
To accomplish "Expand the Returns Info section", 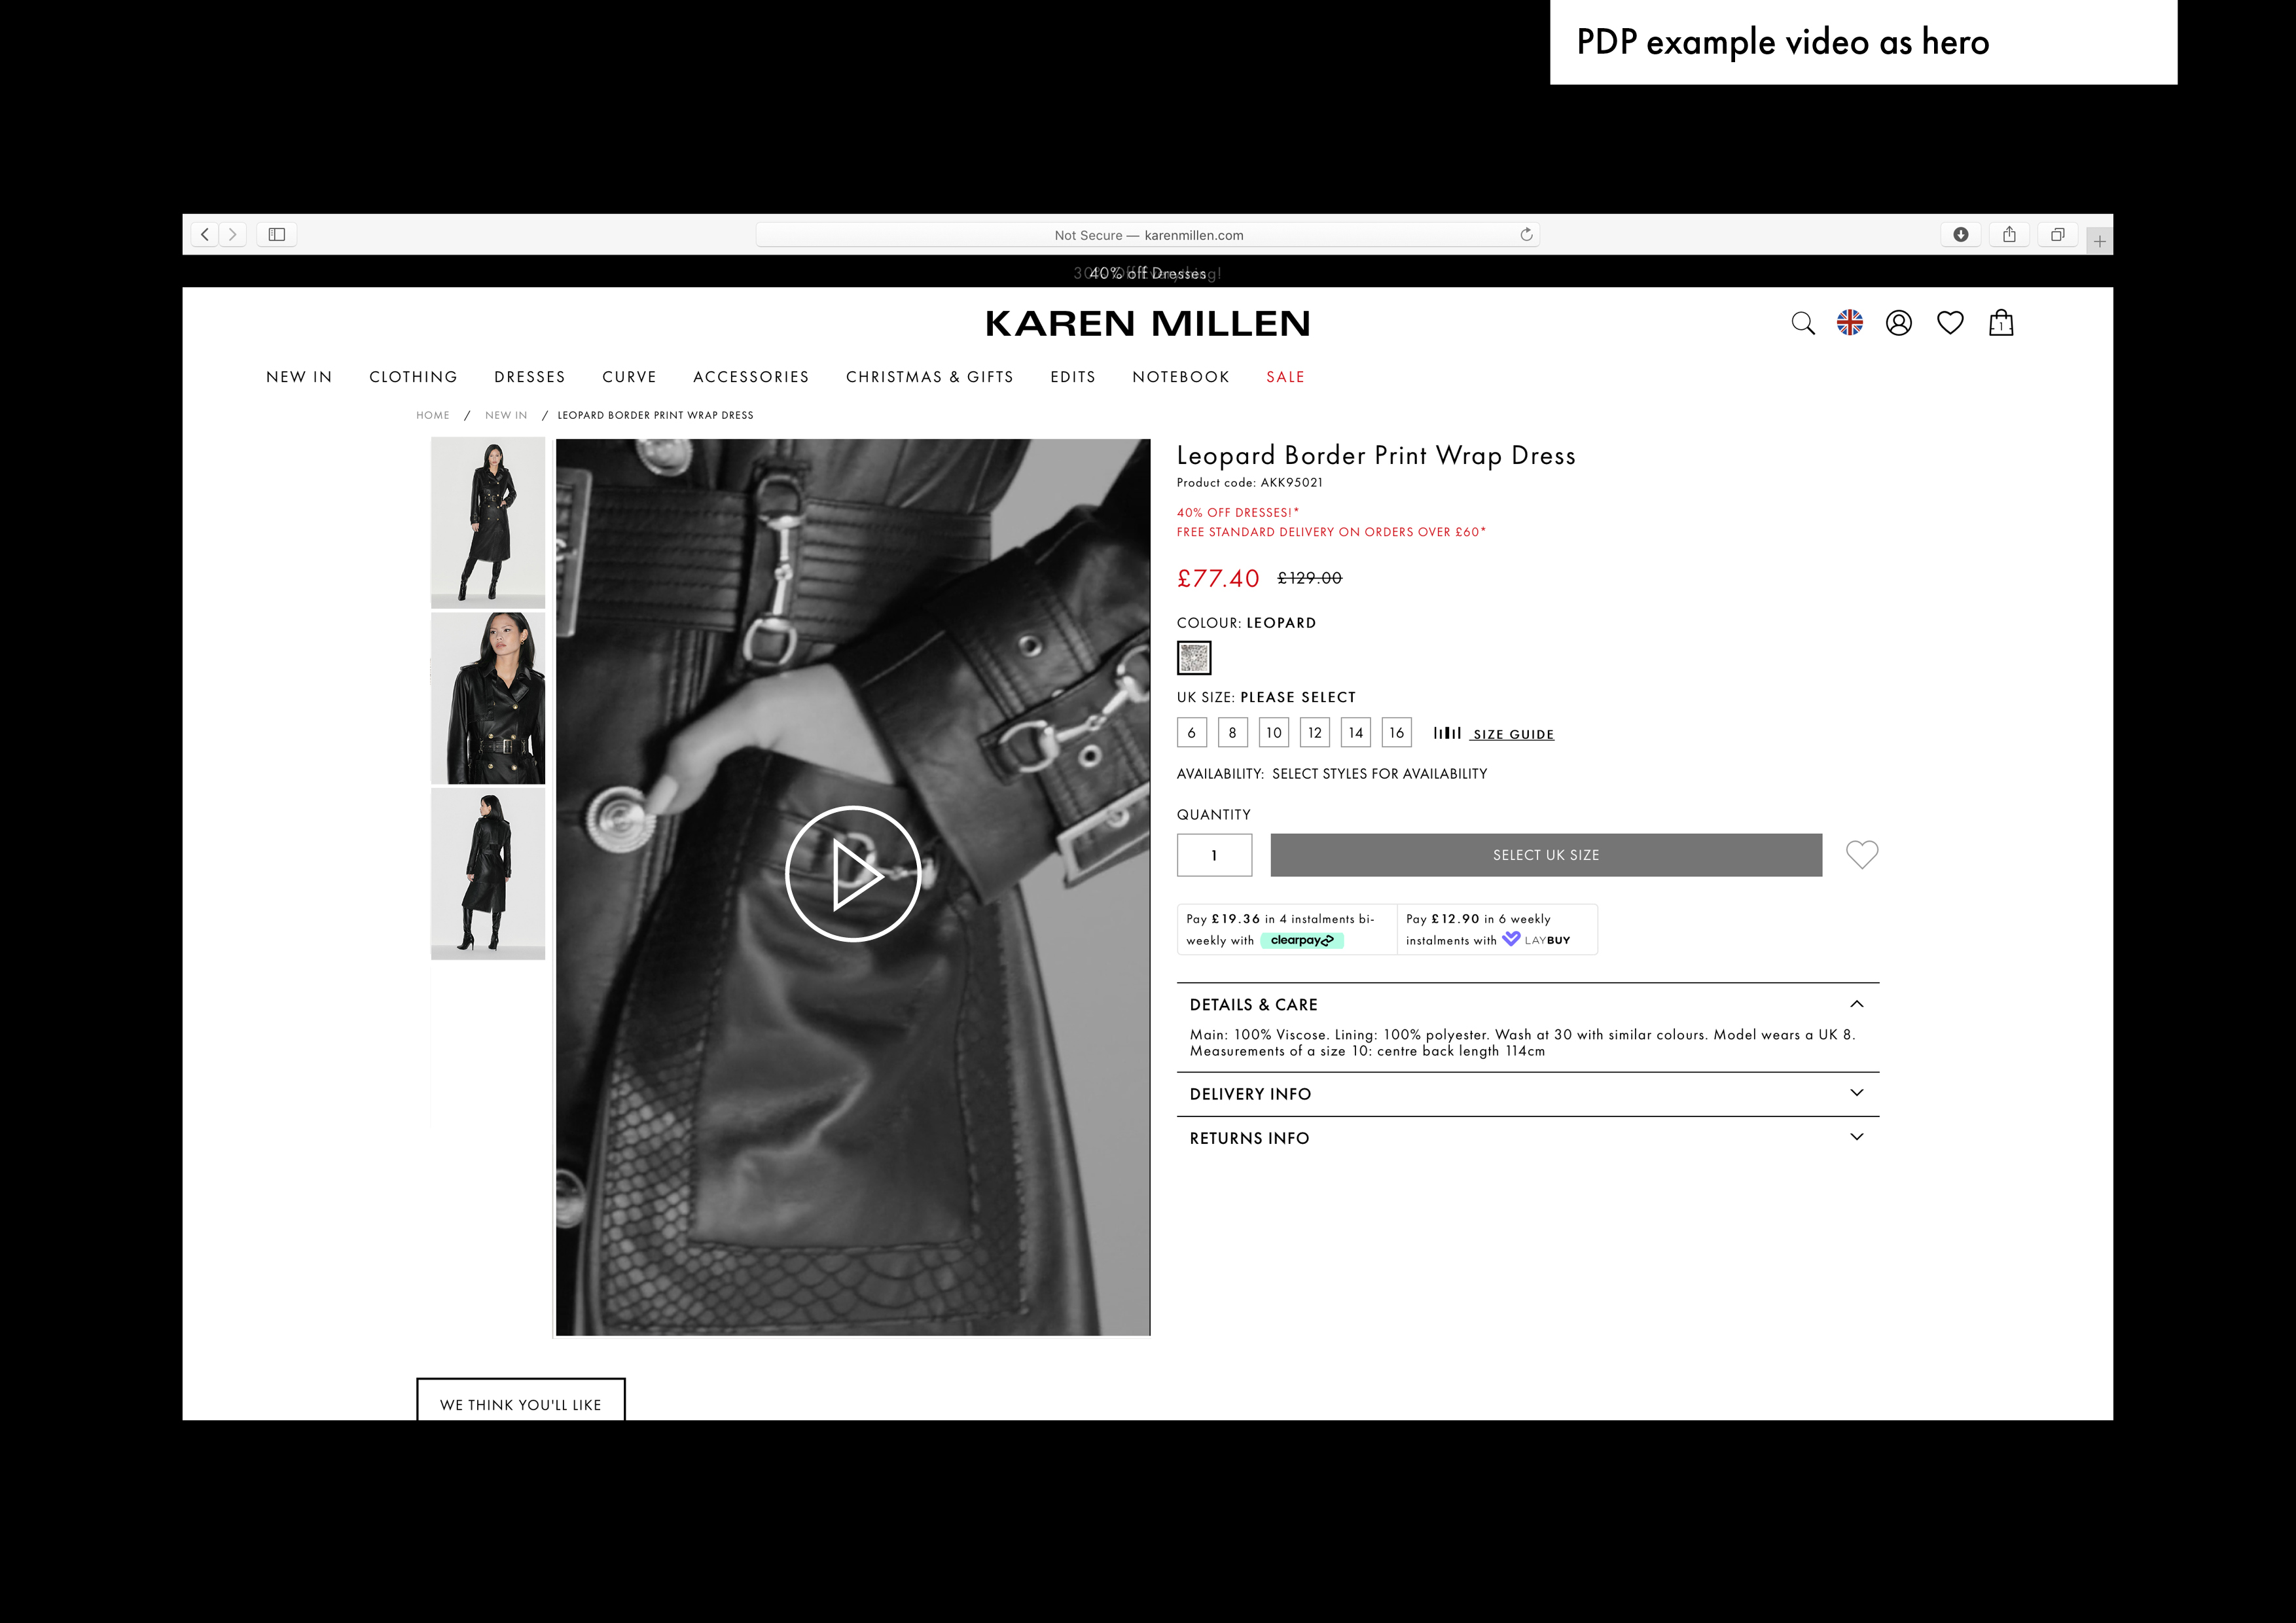I will pos(1856,1137).
